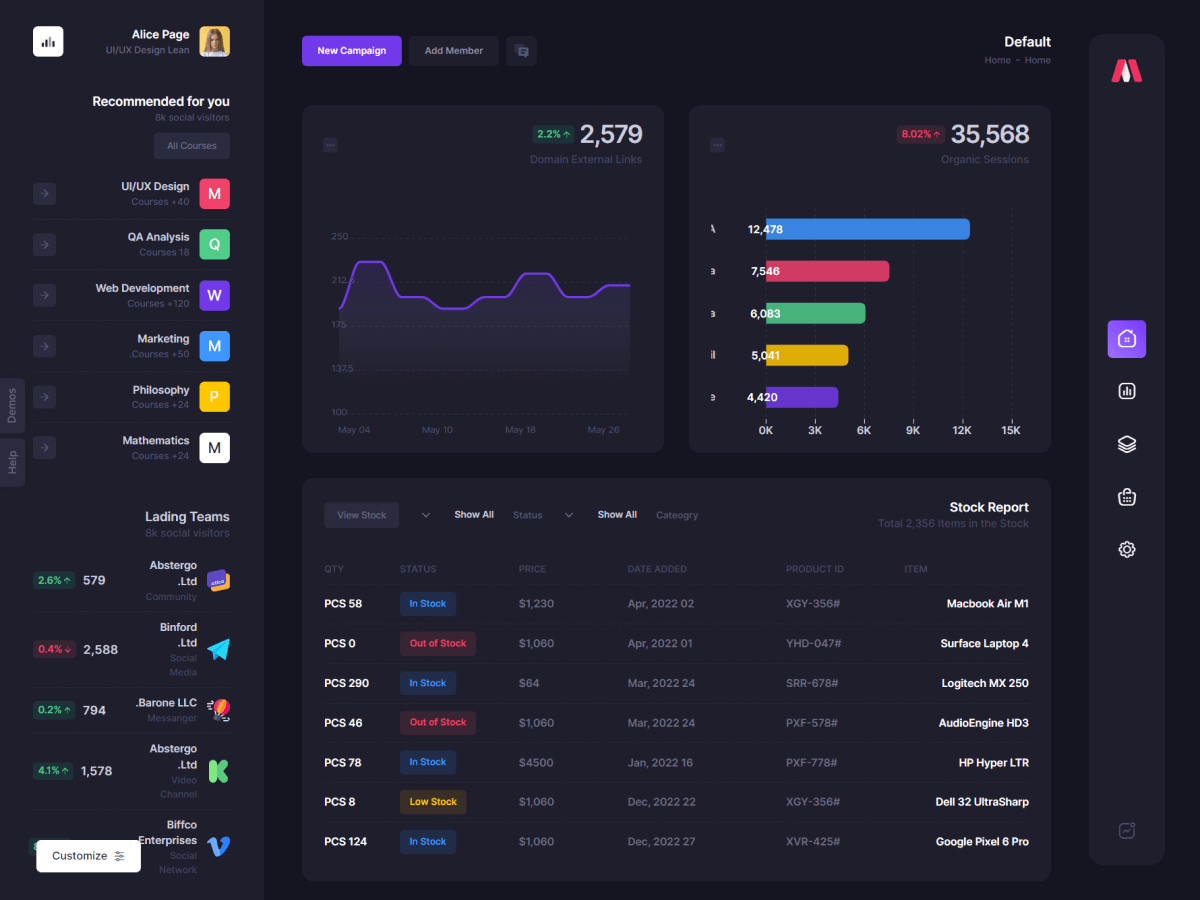Click the New Campaign button

[x=351, y=51]
